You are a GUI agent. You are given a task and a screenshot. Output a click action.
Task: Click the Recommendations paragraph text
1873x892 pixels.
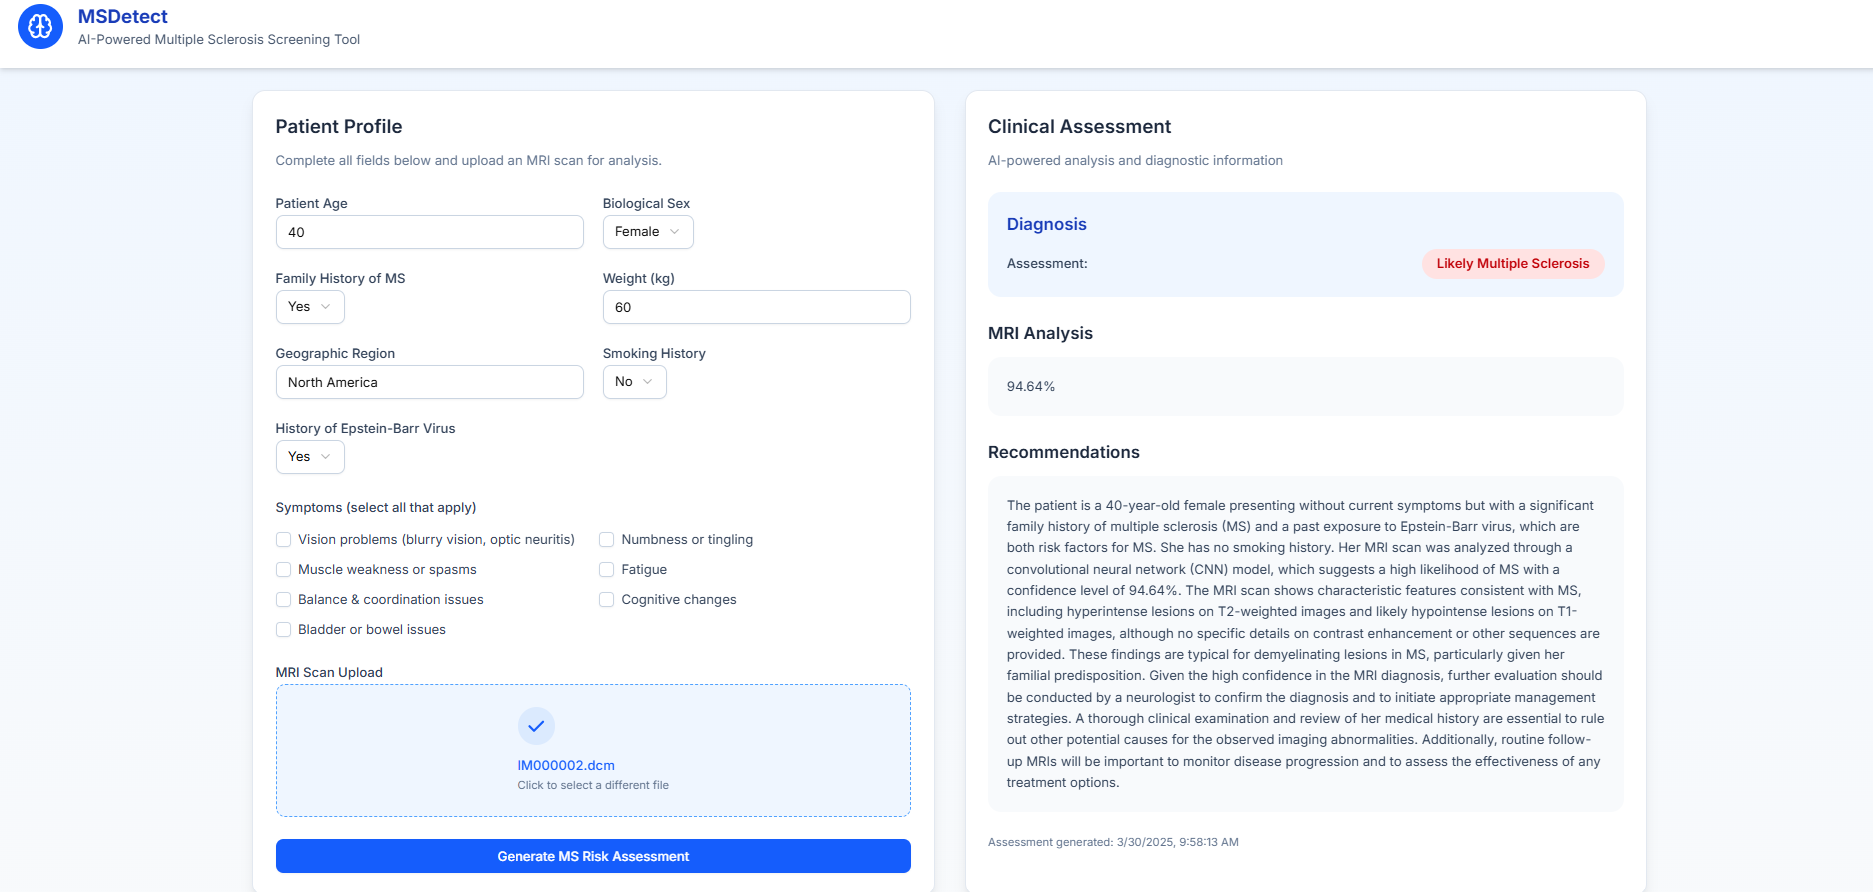1305,644
